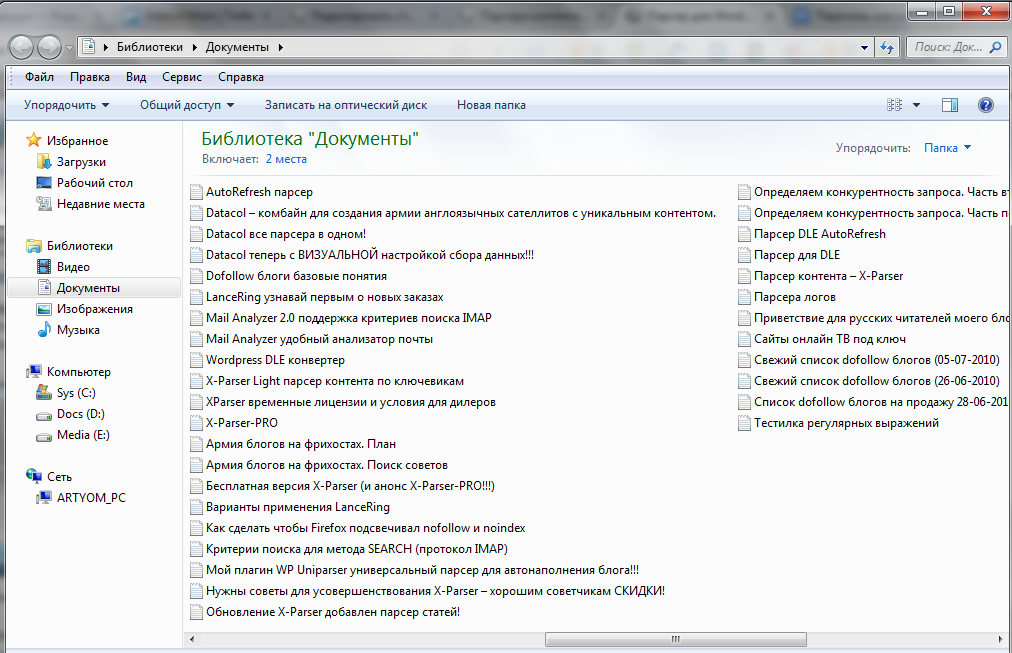Open address bar history dropdown arrow
The height and width of the screenshot is (653, 1012).
pyautogui.click(x=864, y=48)
